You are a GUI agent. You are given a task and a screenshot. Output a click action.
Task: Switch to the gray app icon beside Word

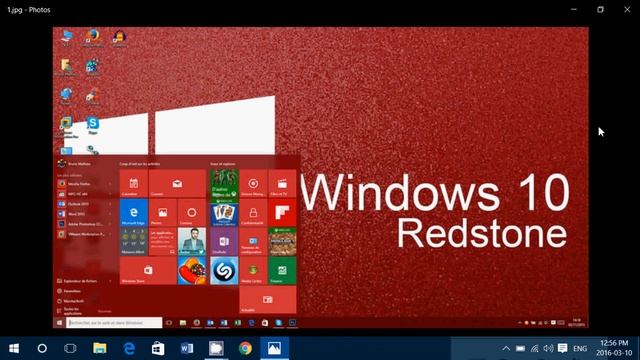(x=216, y=348)
